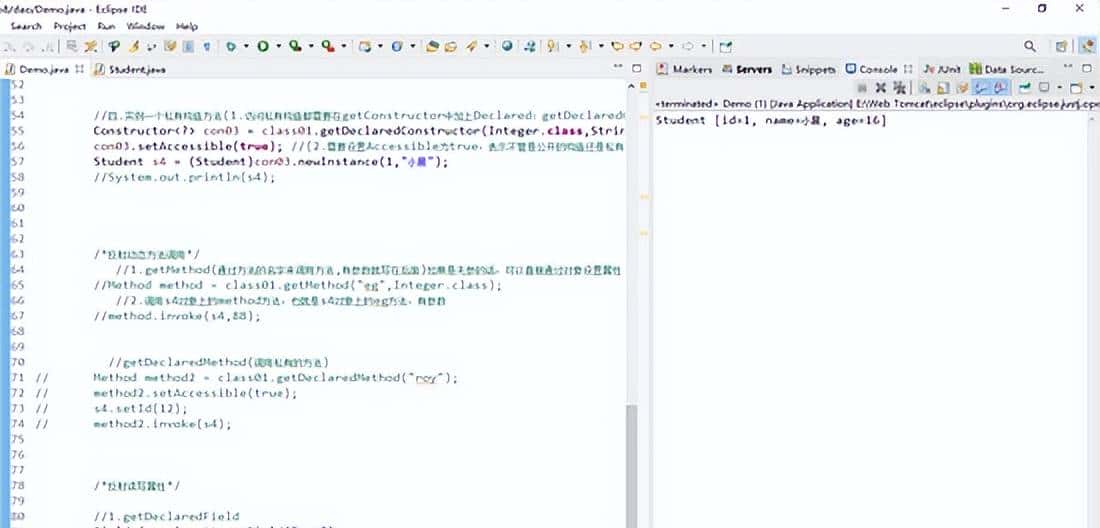This screenshot has width=1100, height=528.
Task: Toggle Pin Console
Action: click(x=1025, y=88)
